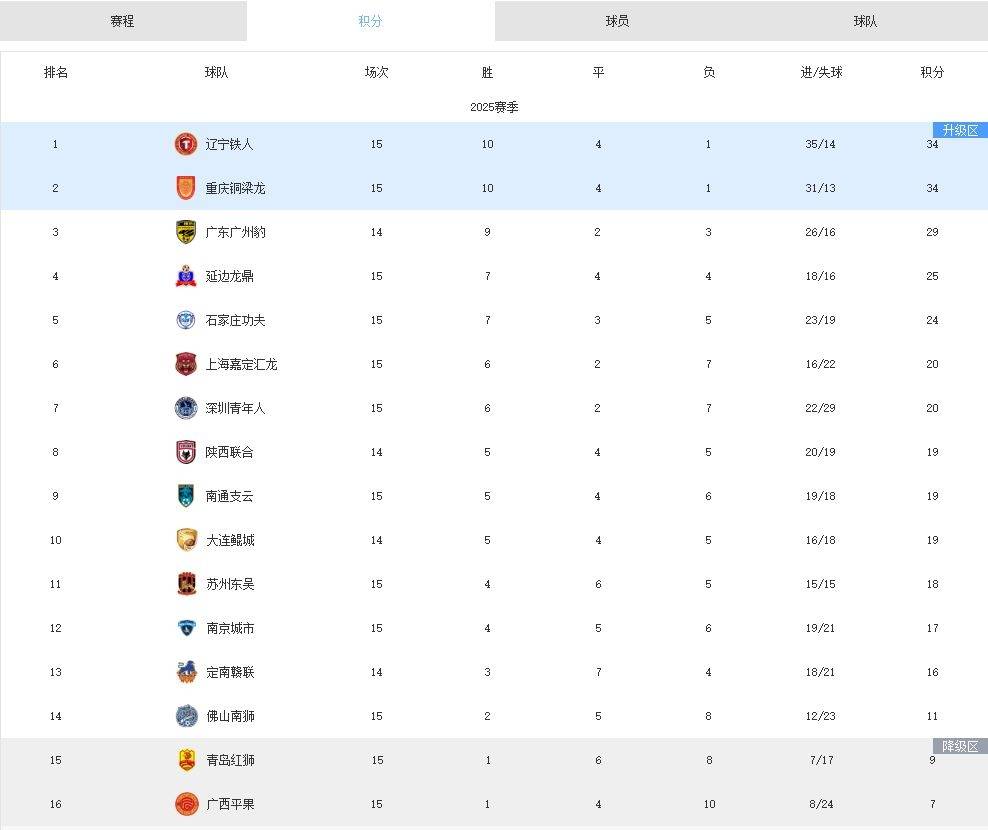Open the 球员 tab
Viewport: 988px width, 830px height.
point(618,21)
